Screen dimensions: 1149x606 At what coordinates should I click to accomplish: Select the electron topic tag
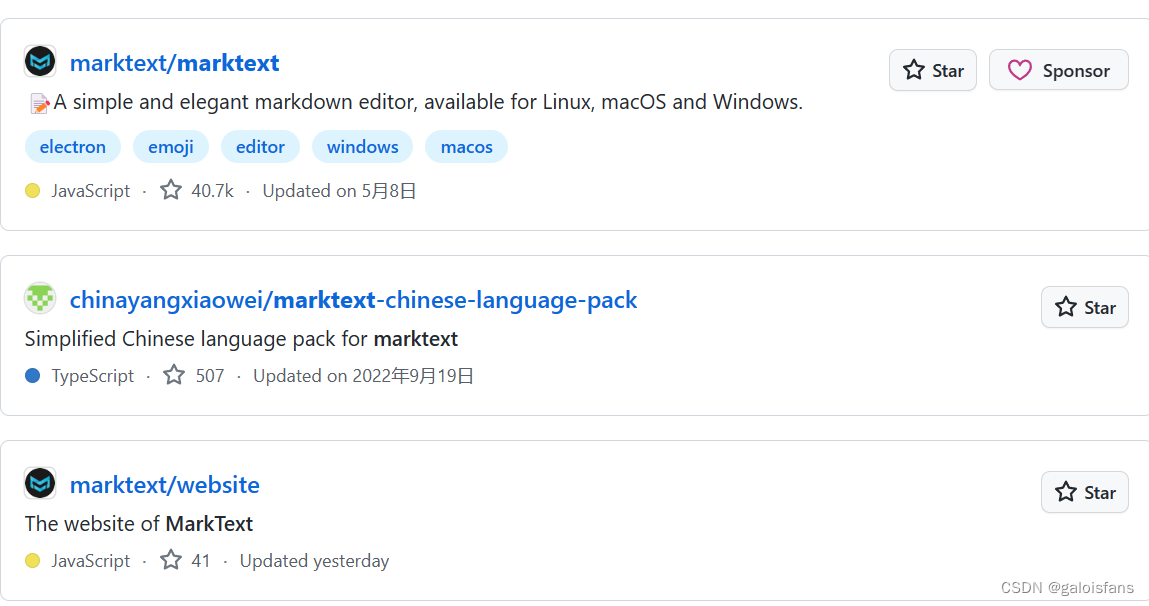pyautogui.click(x=72, y=146)
